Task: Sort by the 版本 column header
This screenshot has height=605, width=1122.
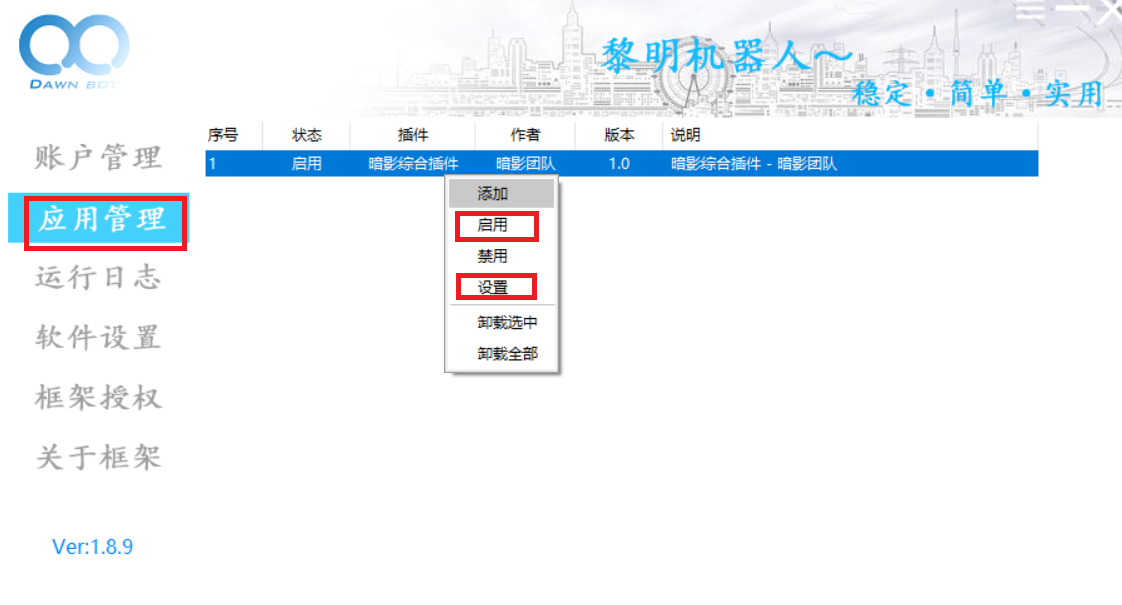Action: point(619,135)
